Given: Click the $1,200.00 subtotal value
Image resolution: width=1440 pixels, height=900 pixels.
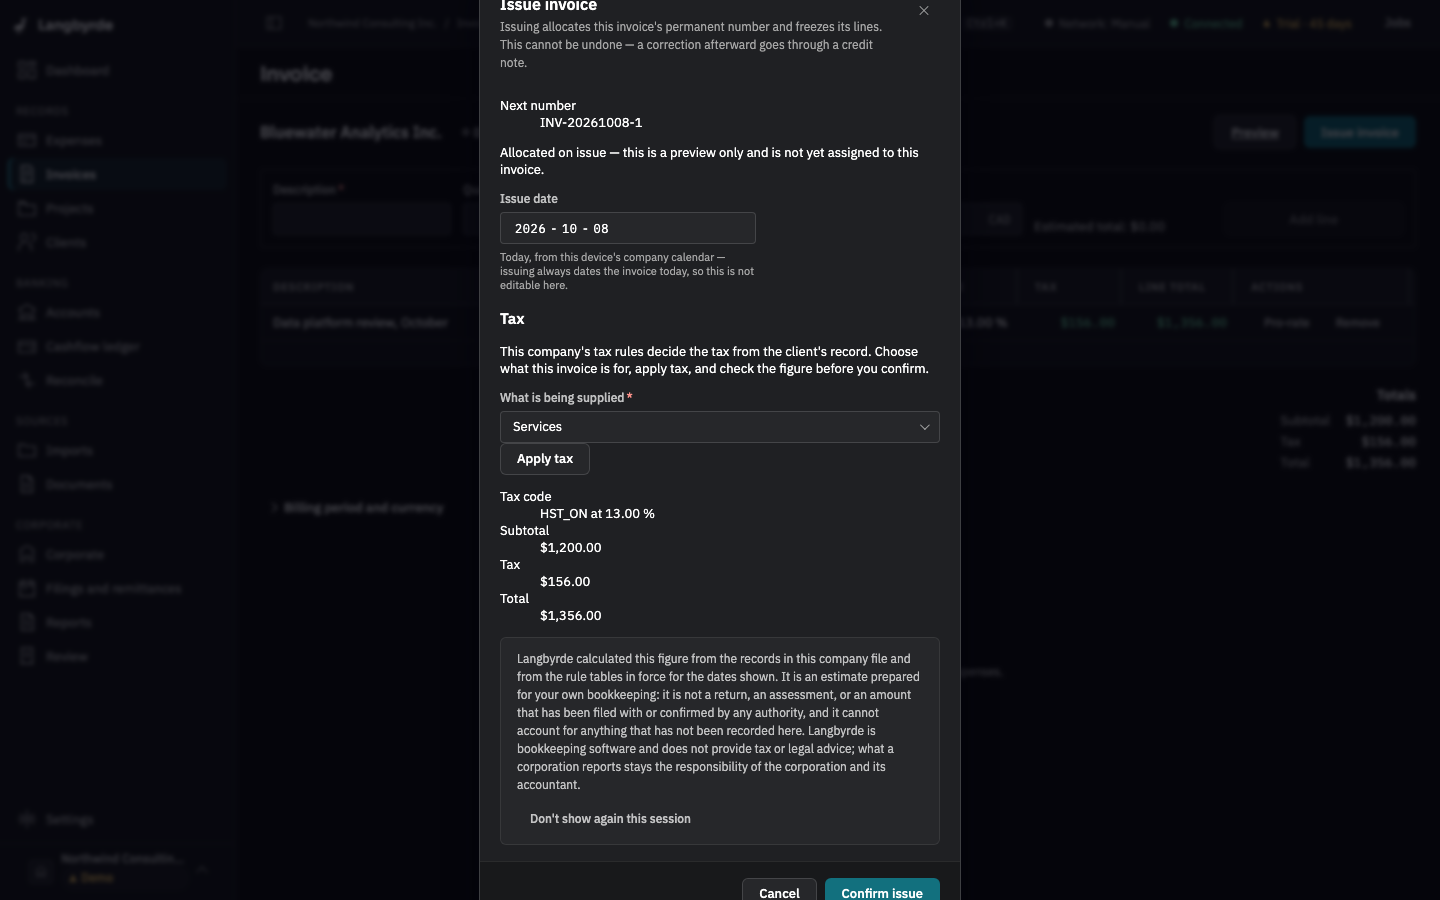Looking at the screenshot, I should tap(571, 547).
